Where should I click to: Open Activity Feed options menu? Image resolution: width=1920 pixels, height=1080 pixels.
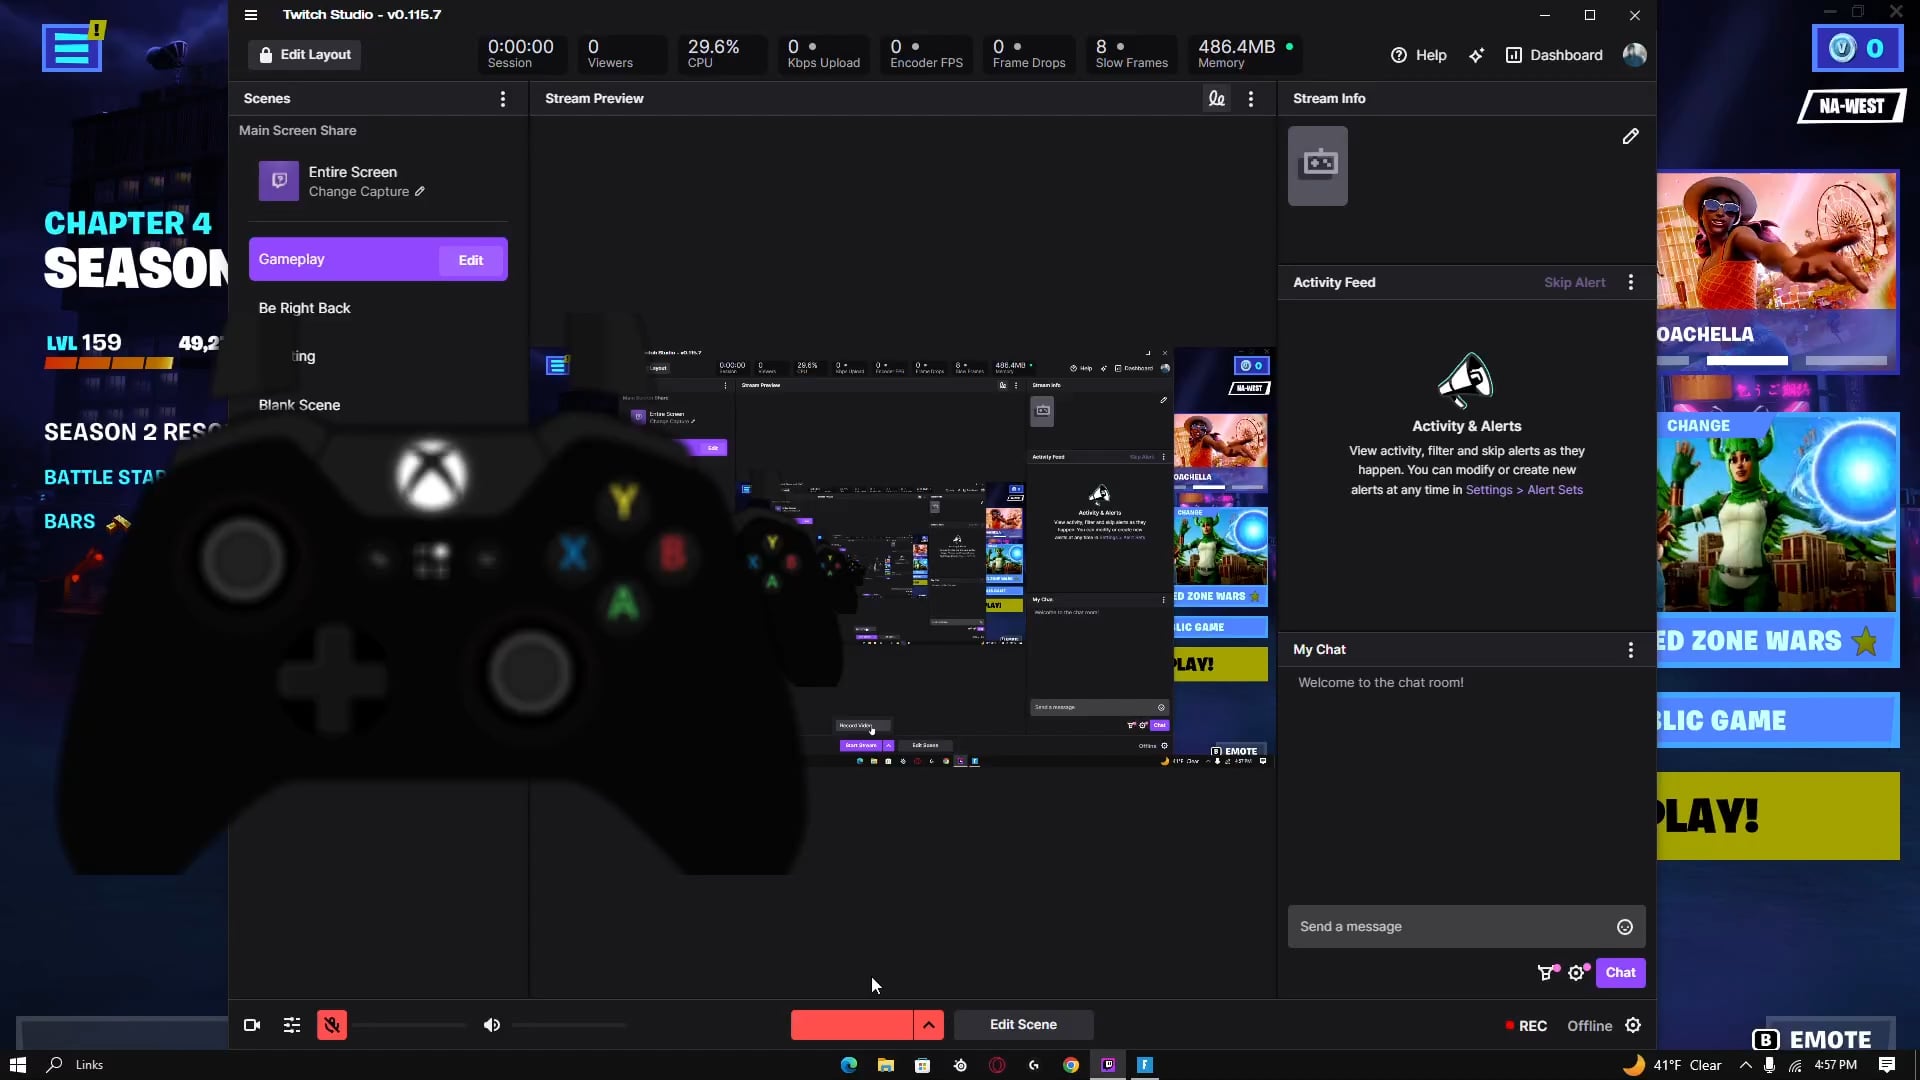point(1631,283)
